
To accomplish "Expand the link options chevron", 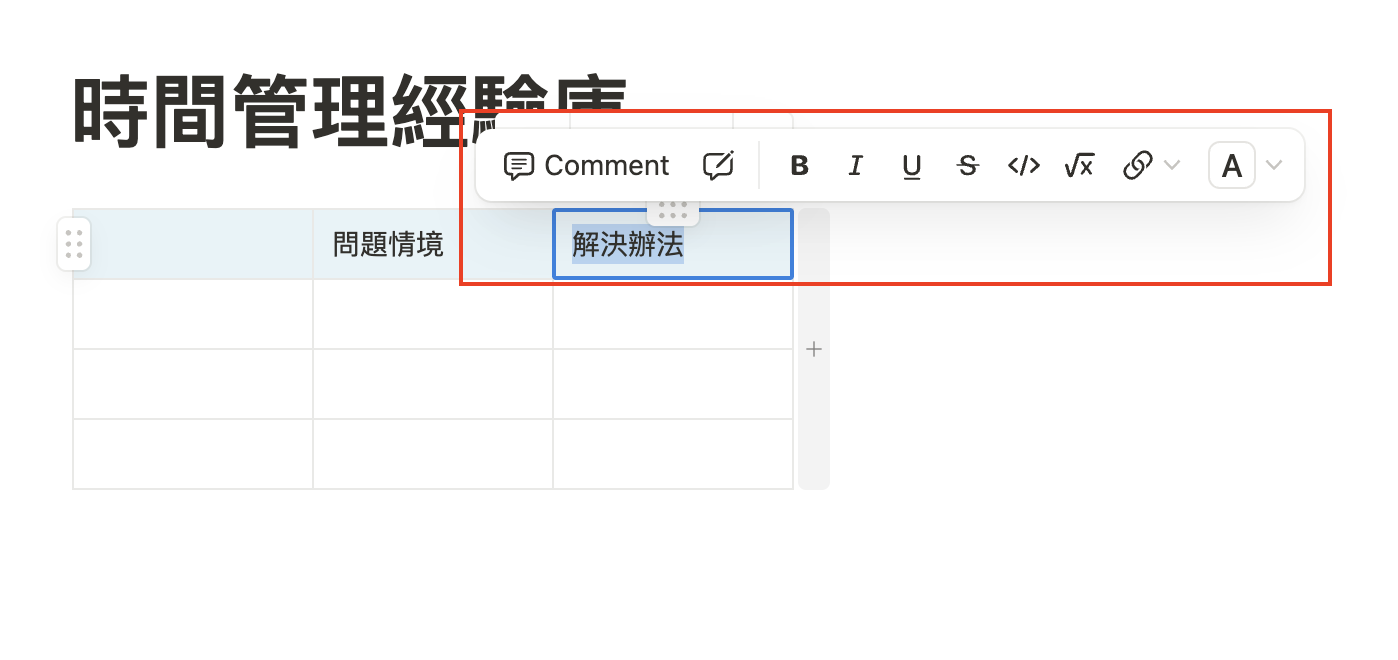I will click(x=1172, y=166).
